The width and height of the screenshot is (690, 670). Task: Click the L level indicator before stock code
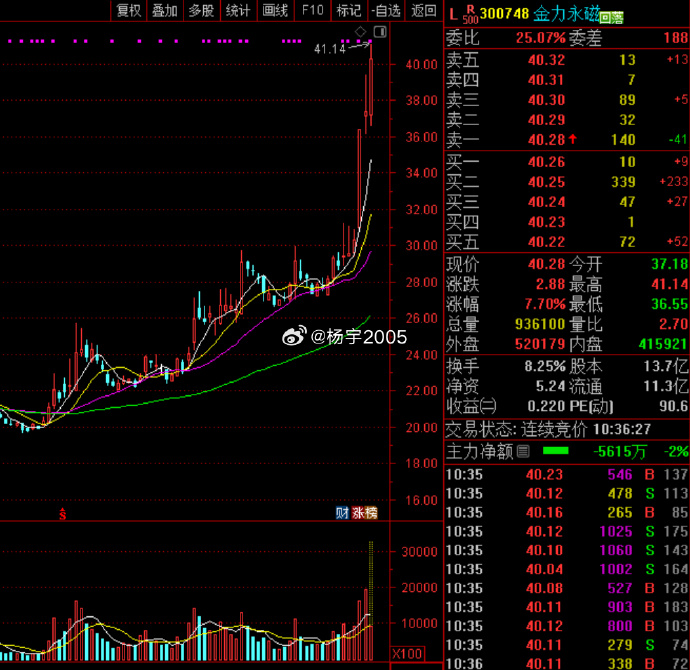tap(452, 15)
